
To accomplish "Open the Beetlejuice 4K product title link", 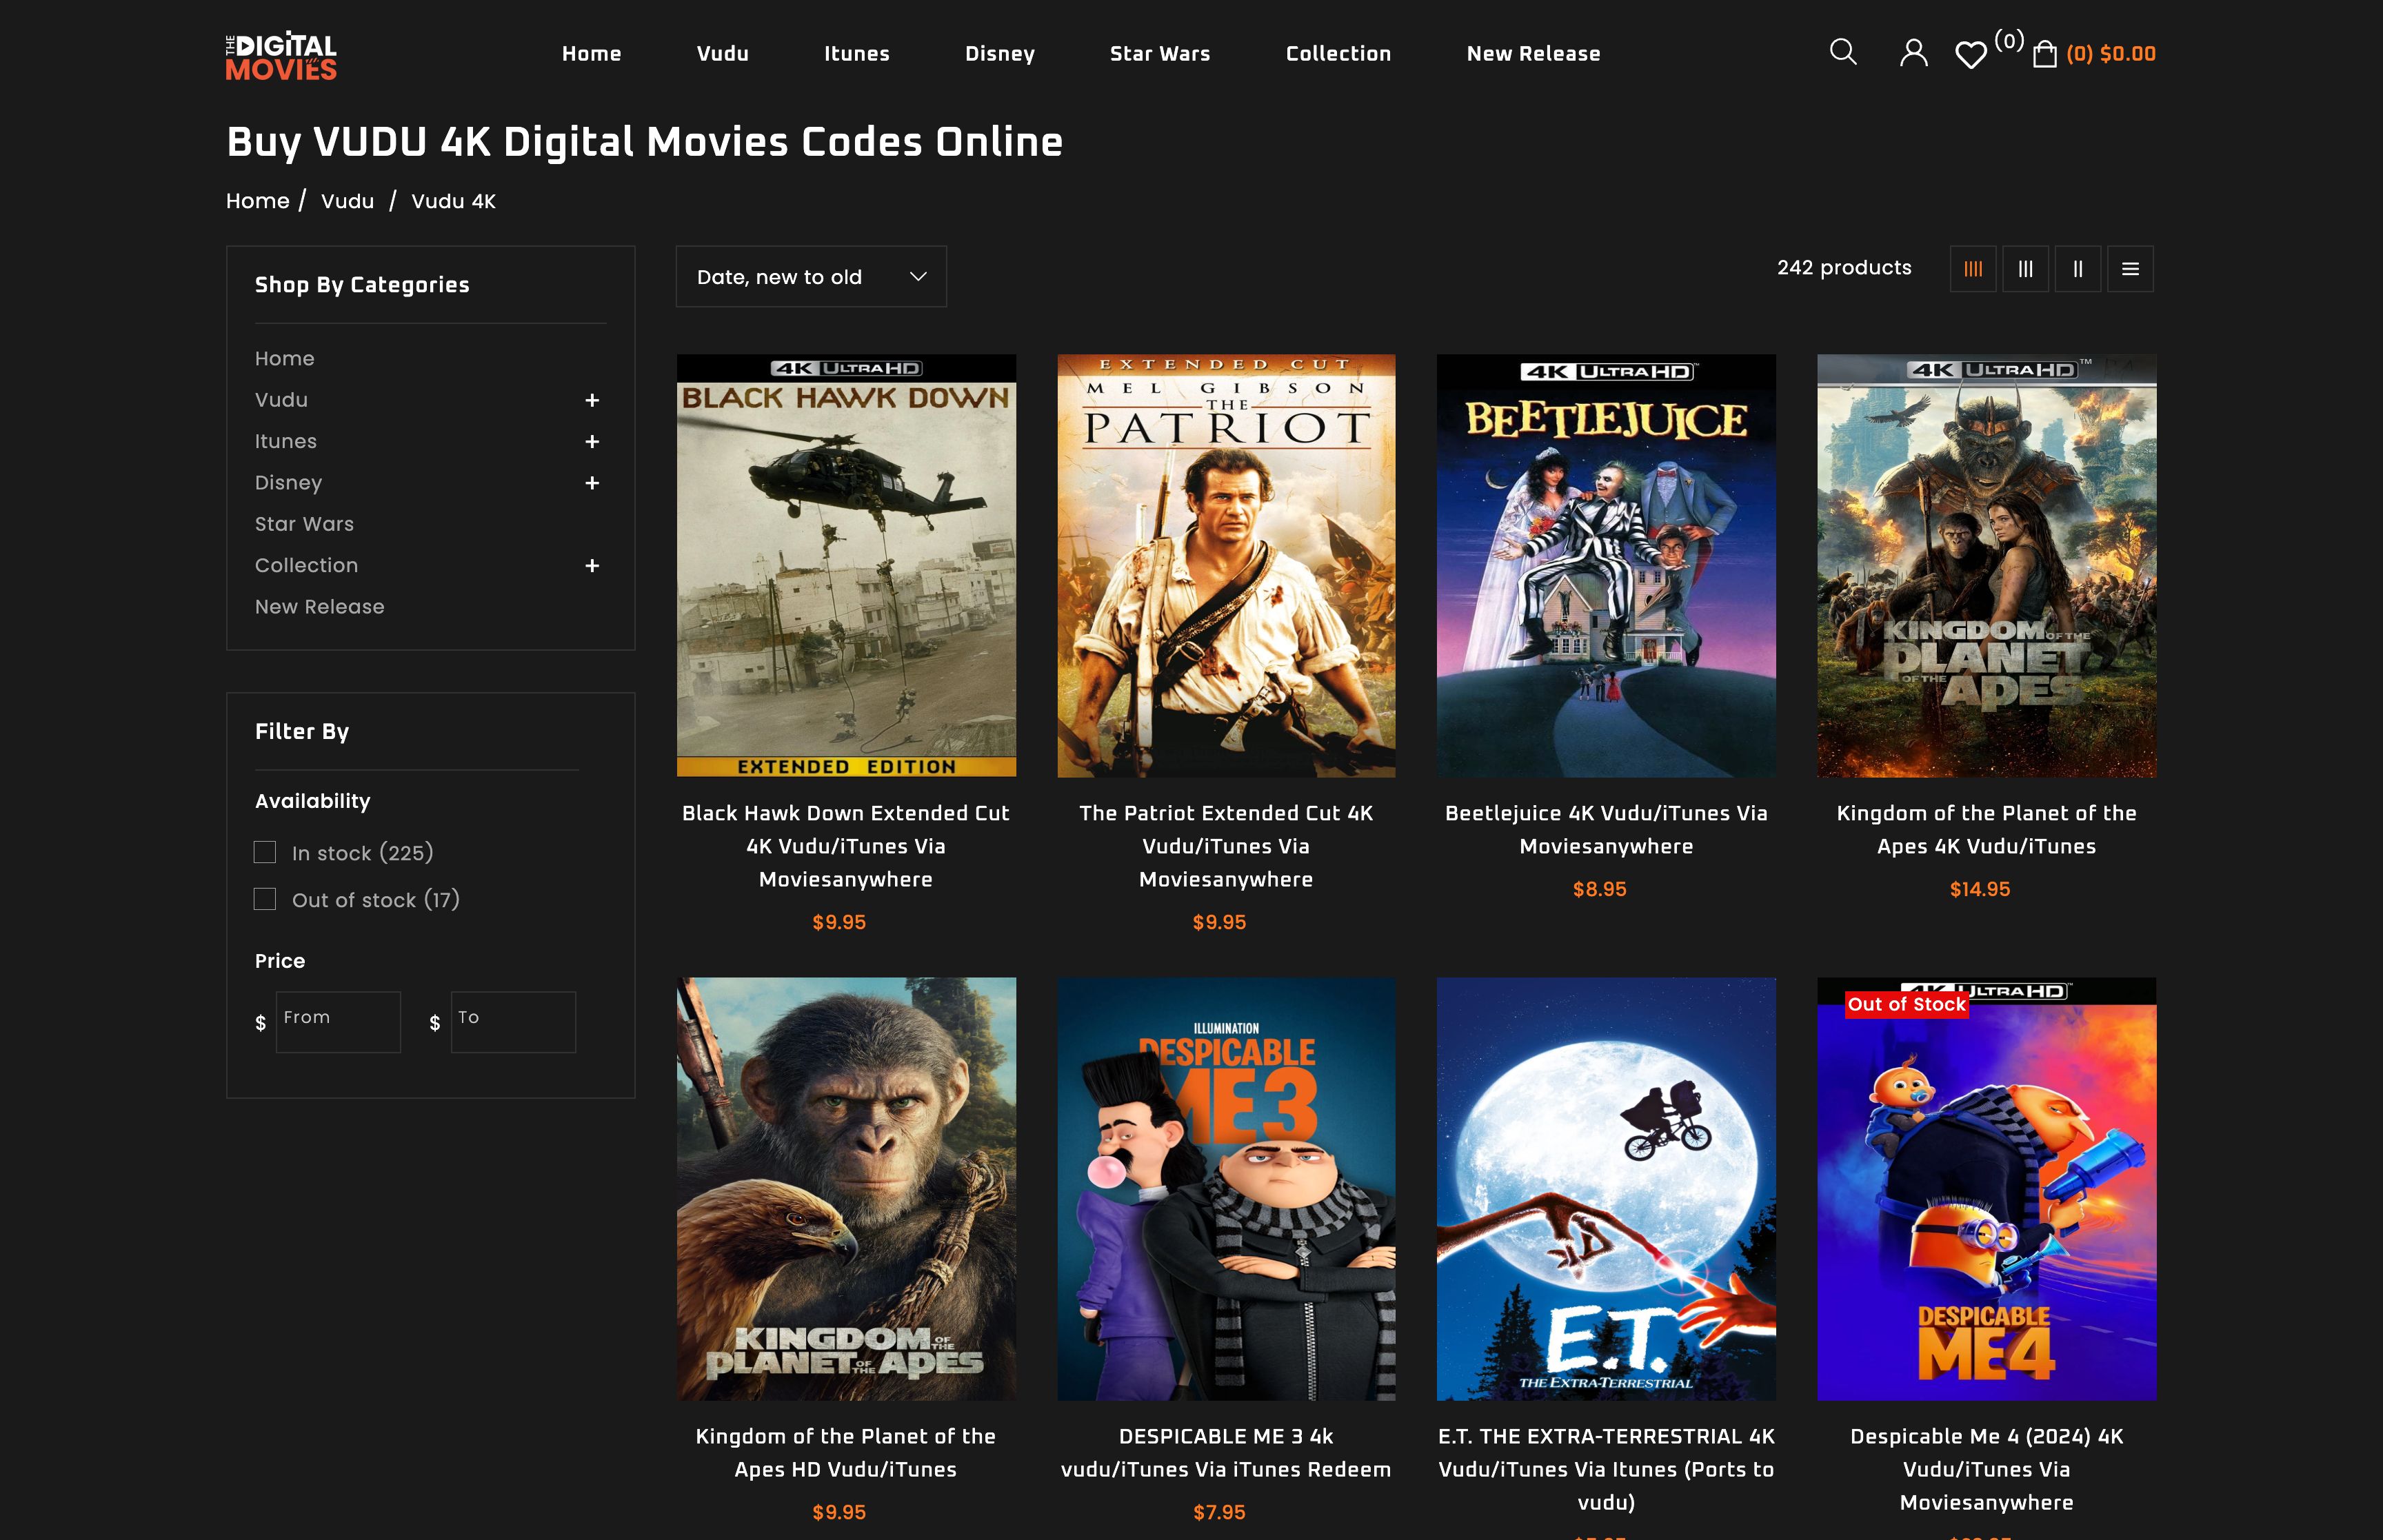I will 1607,830.
